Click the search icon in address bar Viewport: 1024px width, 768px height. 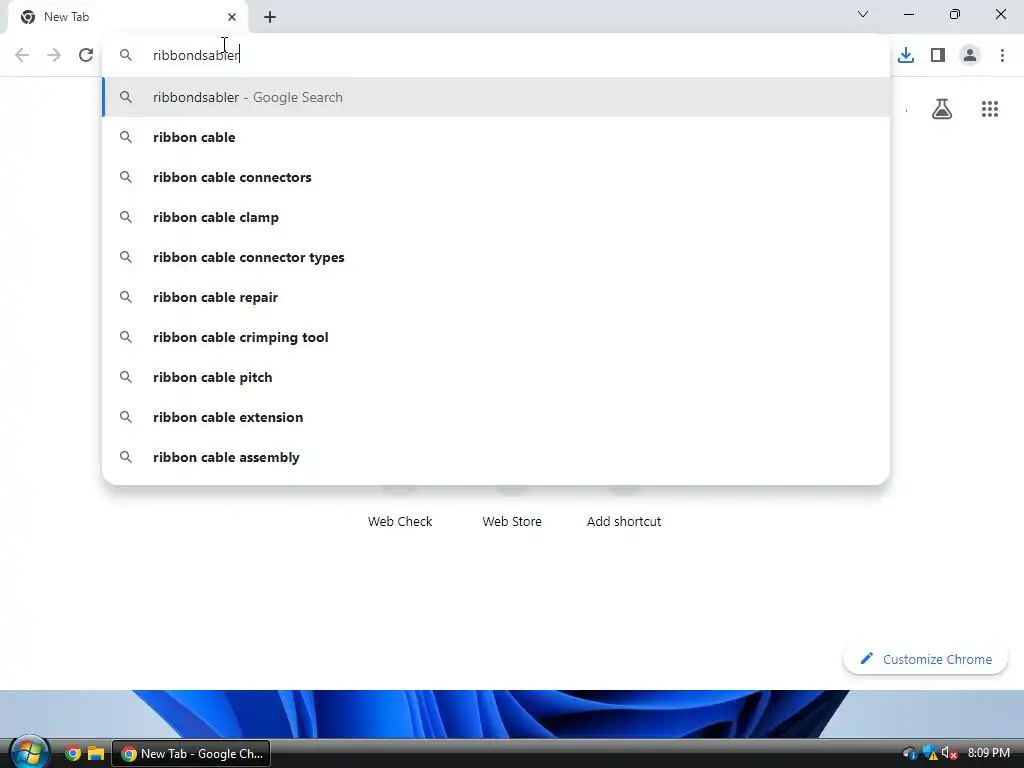point(125,55)
